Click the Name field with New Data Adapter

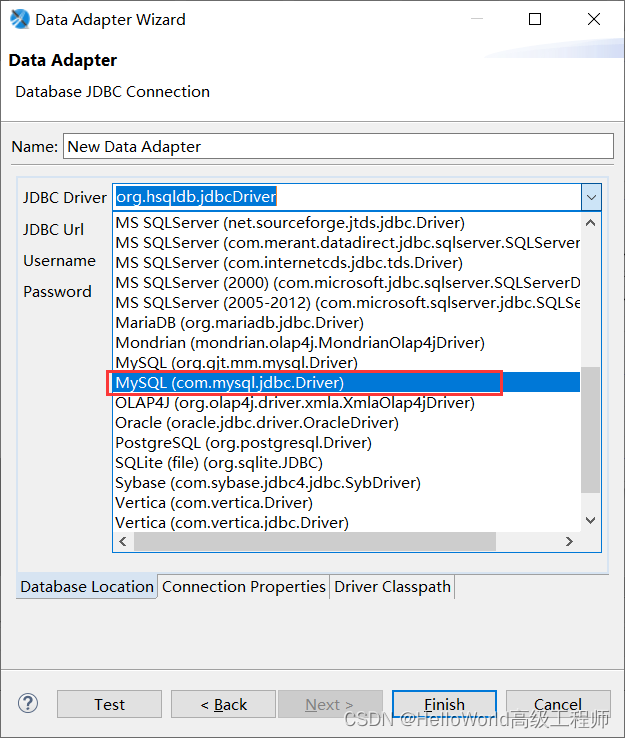coord(338,146)
